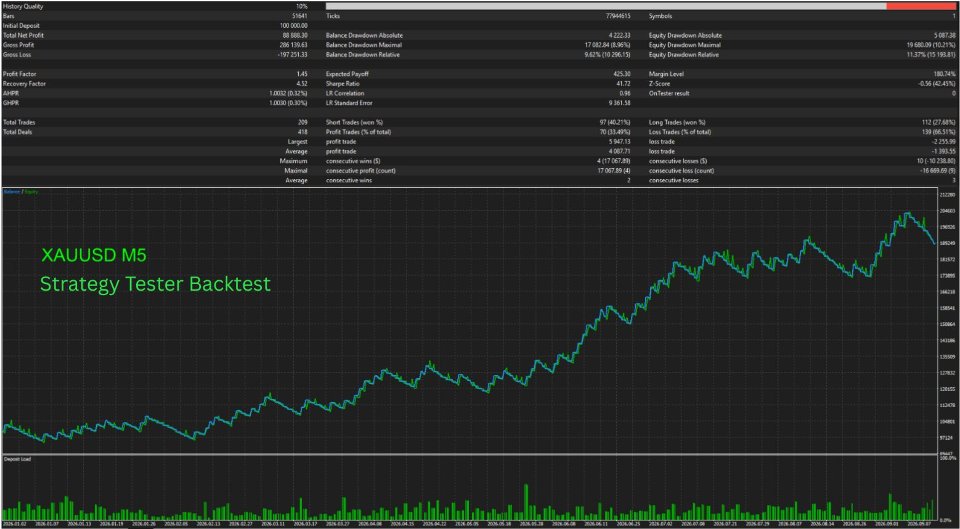This screenshot has width=960, height=529.
Task: Click the 'Total Deals' label
Action: tap(17, 132)
